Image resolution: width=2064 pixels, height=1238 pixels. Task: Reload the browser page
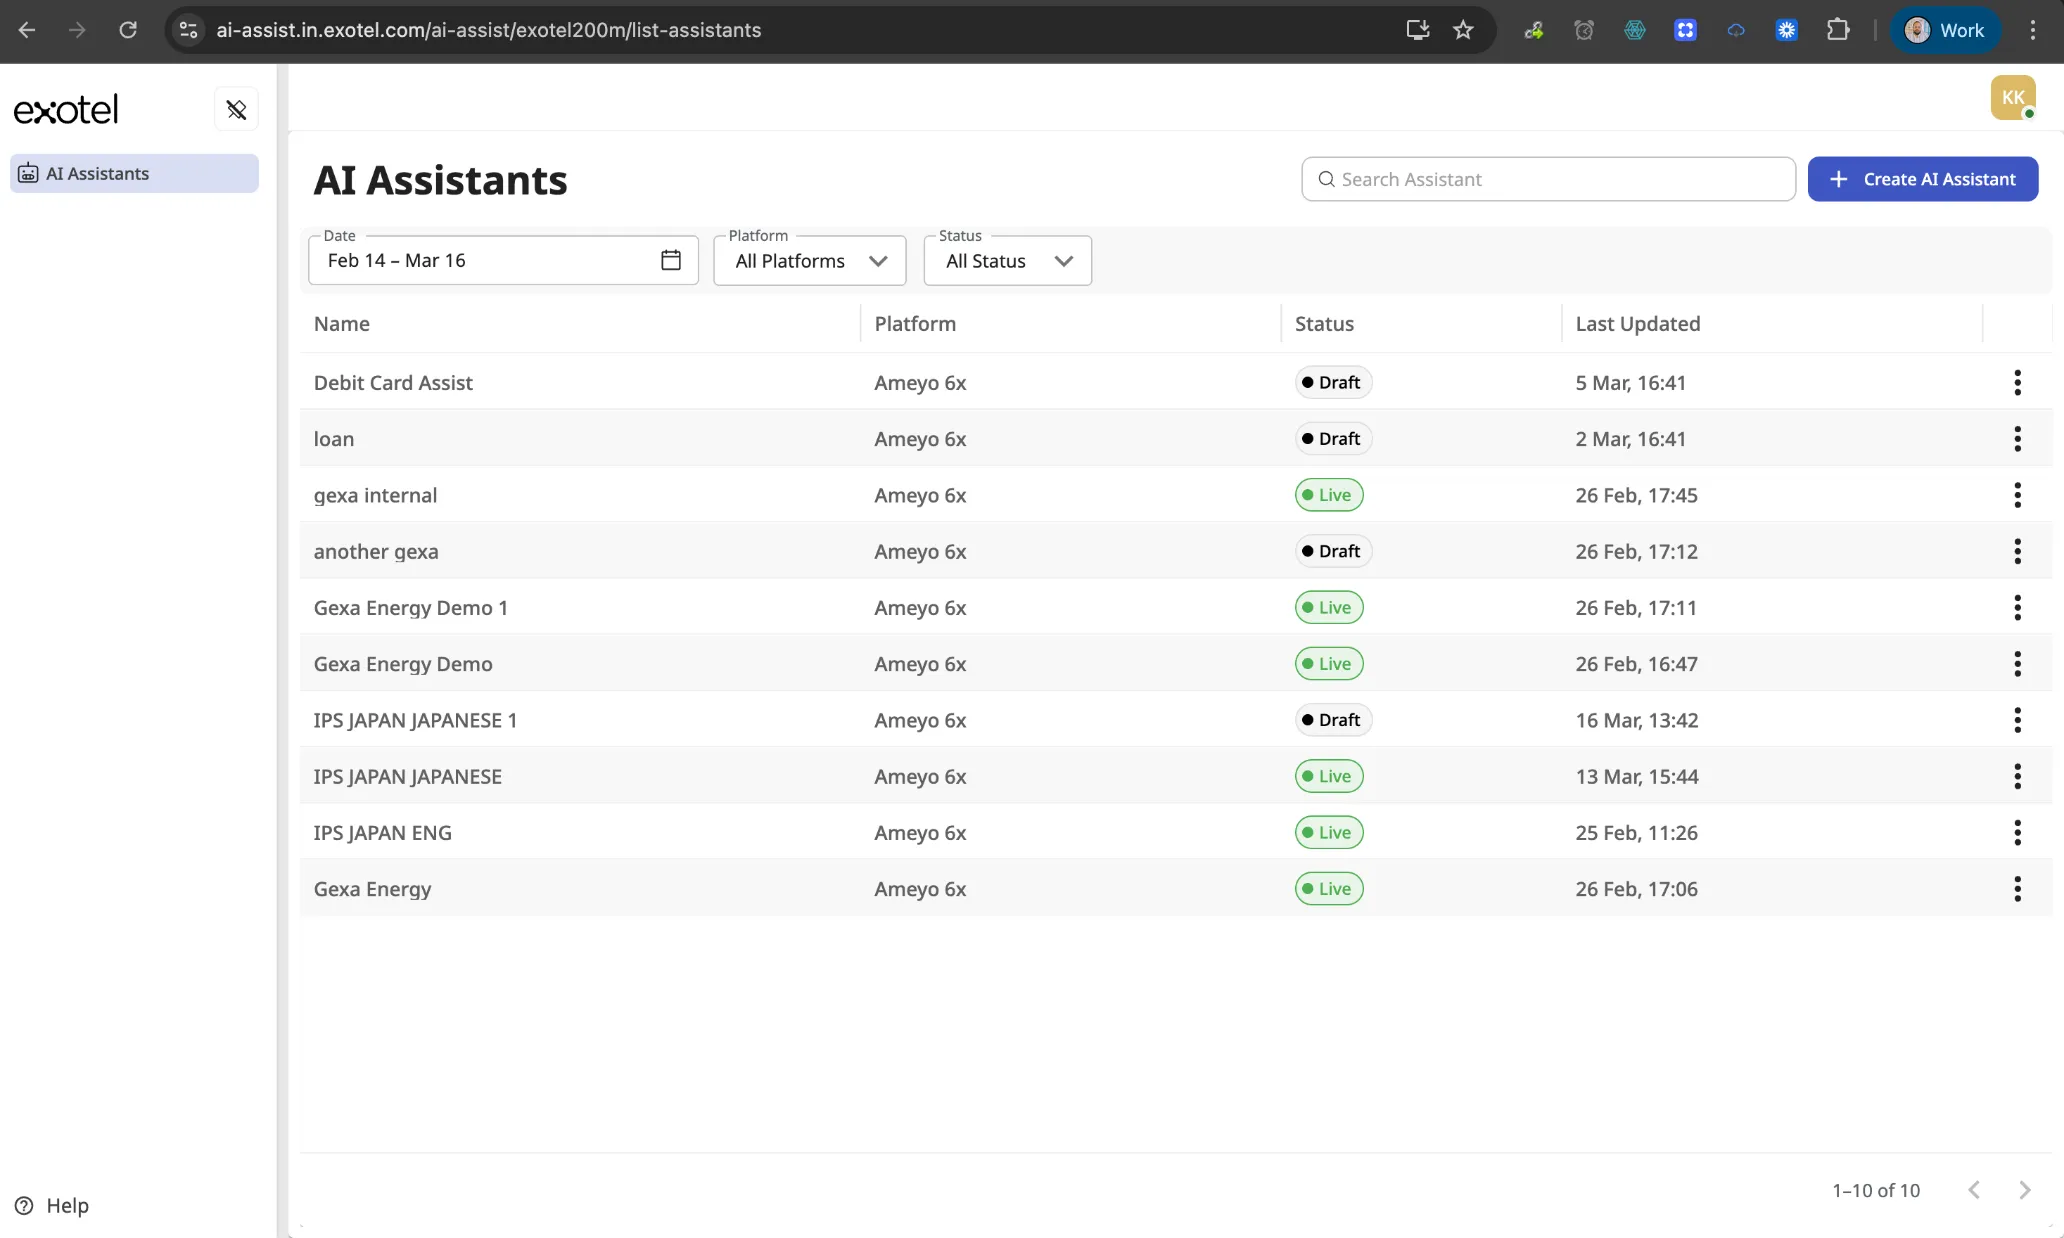[x=128, y=30]
